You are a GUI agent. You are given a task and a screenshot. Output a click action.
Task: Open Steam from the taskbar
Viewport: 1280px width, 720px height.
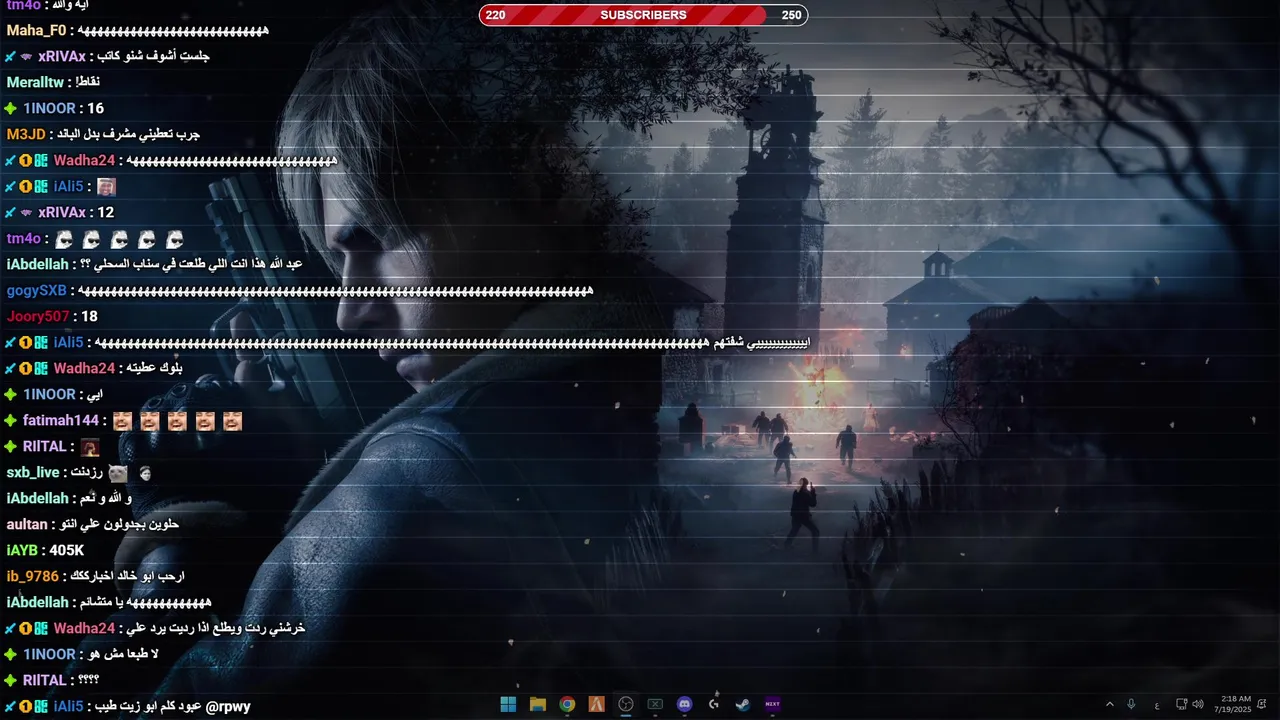743,704
